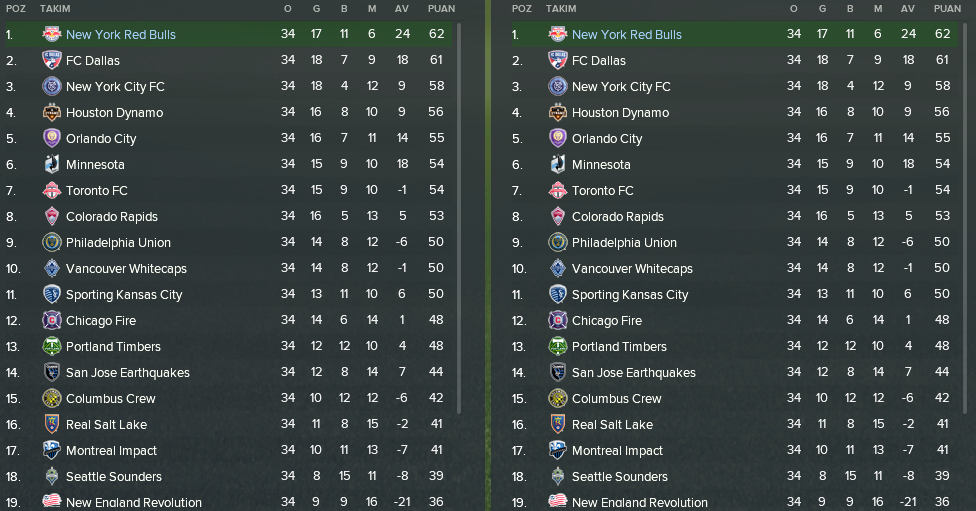The image size is (976, 511).
Task: Click the right table's vertical scrollbar
Action: click(965, 218)
